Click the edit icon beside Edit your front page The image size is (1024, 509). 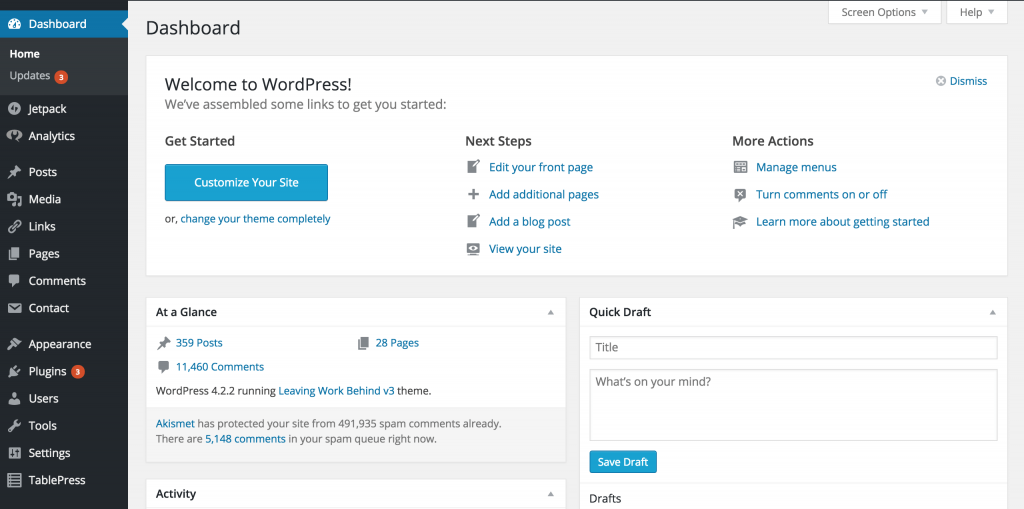coord(473,167)
